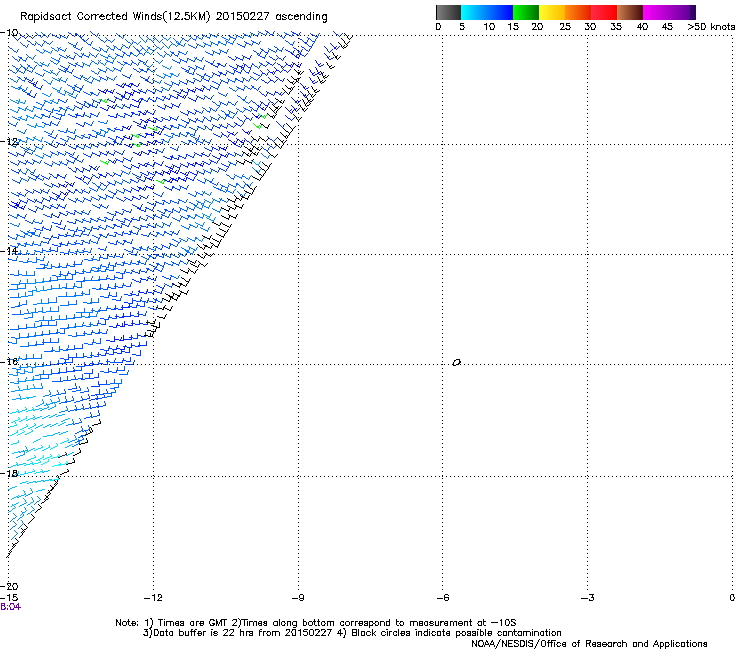
Task: Select the brown 35-40 knots legend segment
Action: (630, 12)
